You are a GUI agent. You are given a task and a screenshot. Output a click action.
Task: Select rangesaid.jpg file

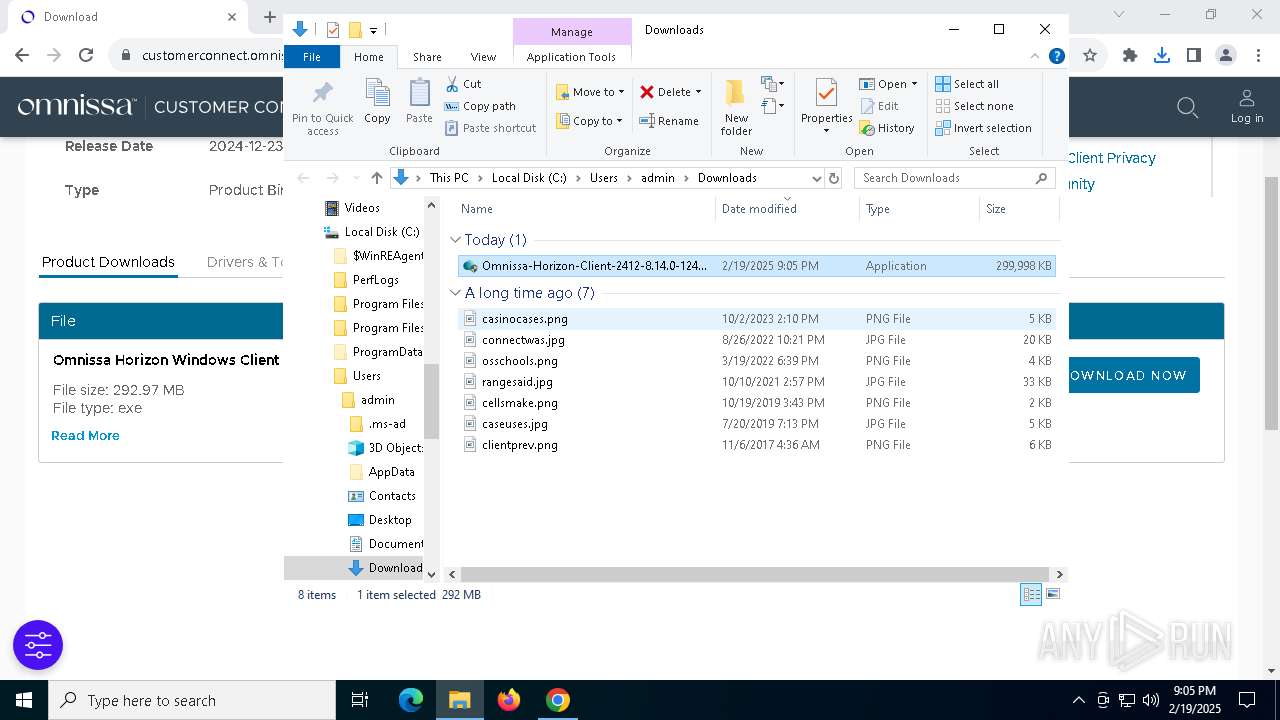757,382
